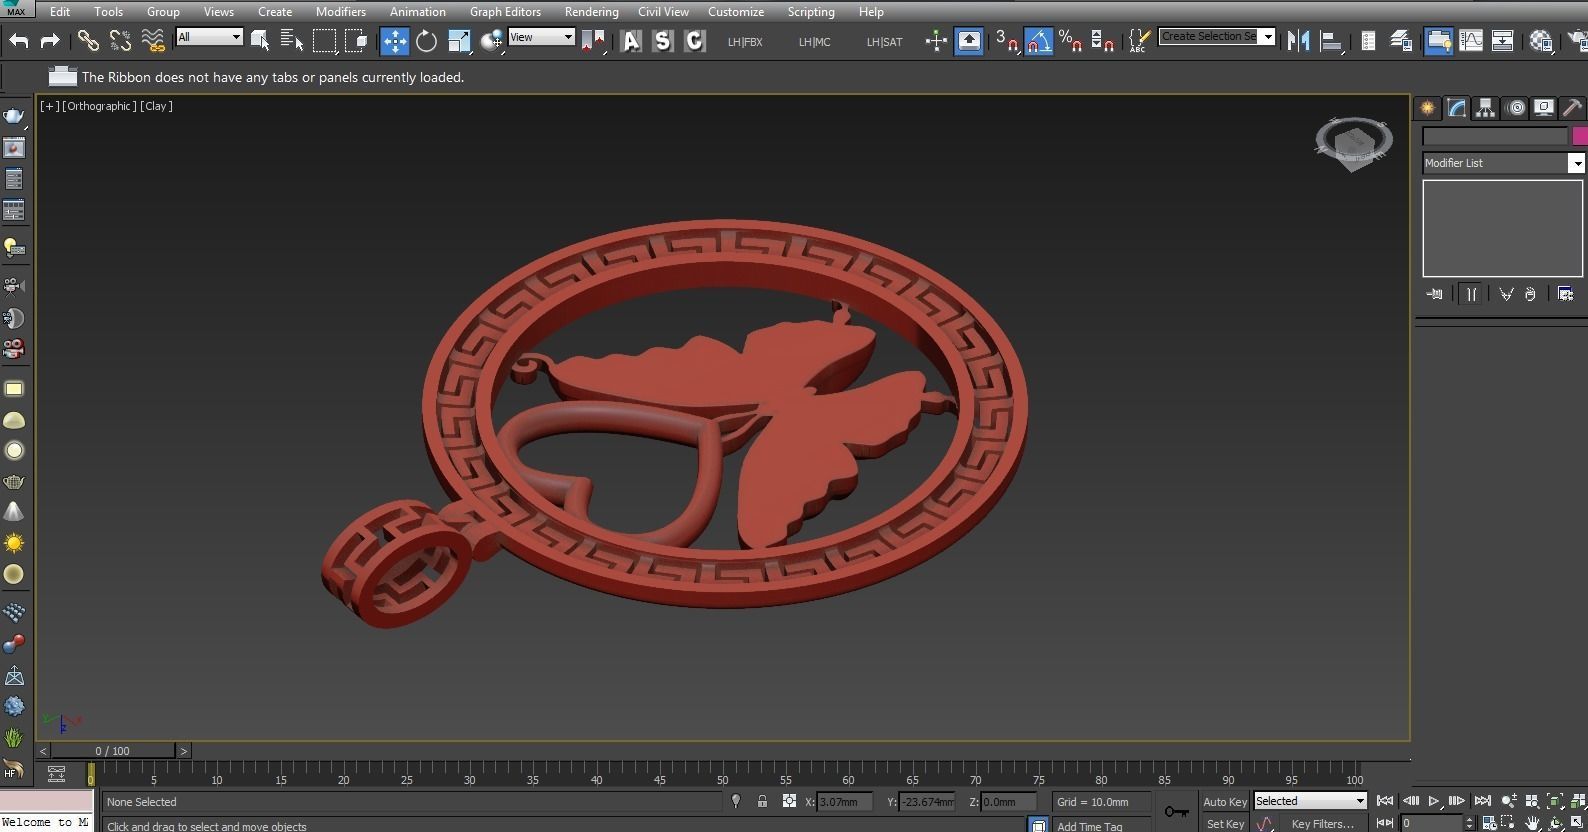Click the ViewCube navigation widget
The image size is (1588, 832).
(x=1354, y=143)
